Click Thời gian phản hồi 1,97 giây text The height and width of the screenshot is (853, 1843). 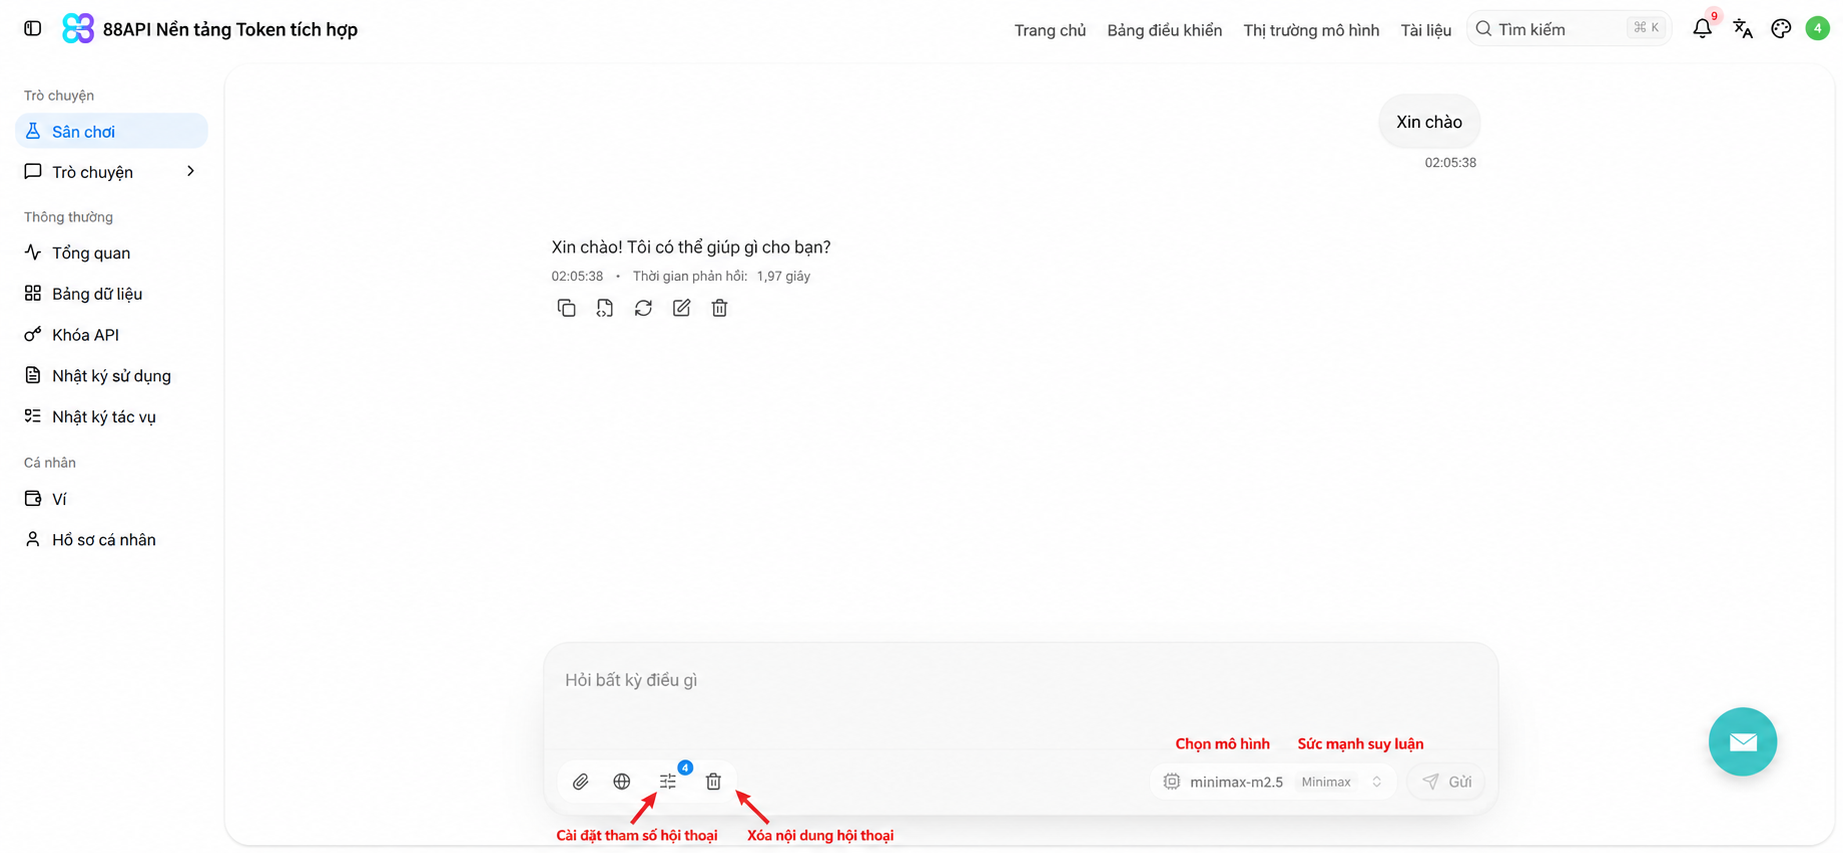[721, 276]
